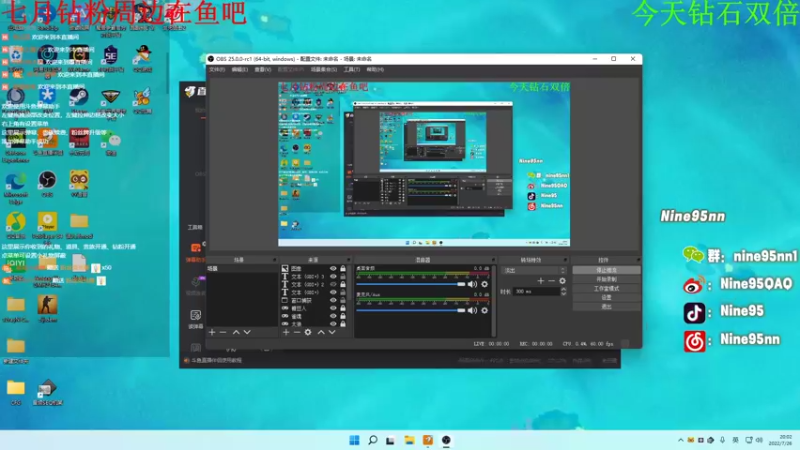
Task: Mute 麦克风/Aux with the speaker icon
Action: point(472,310)
